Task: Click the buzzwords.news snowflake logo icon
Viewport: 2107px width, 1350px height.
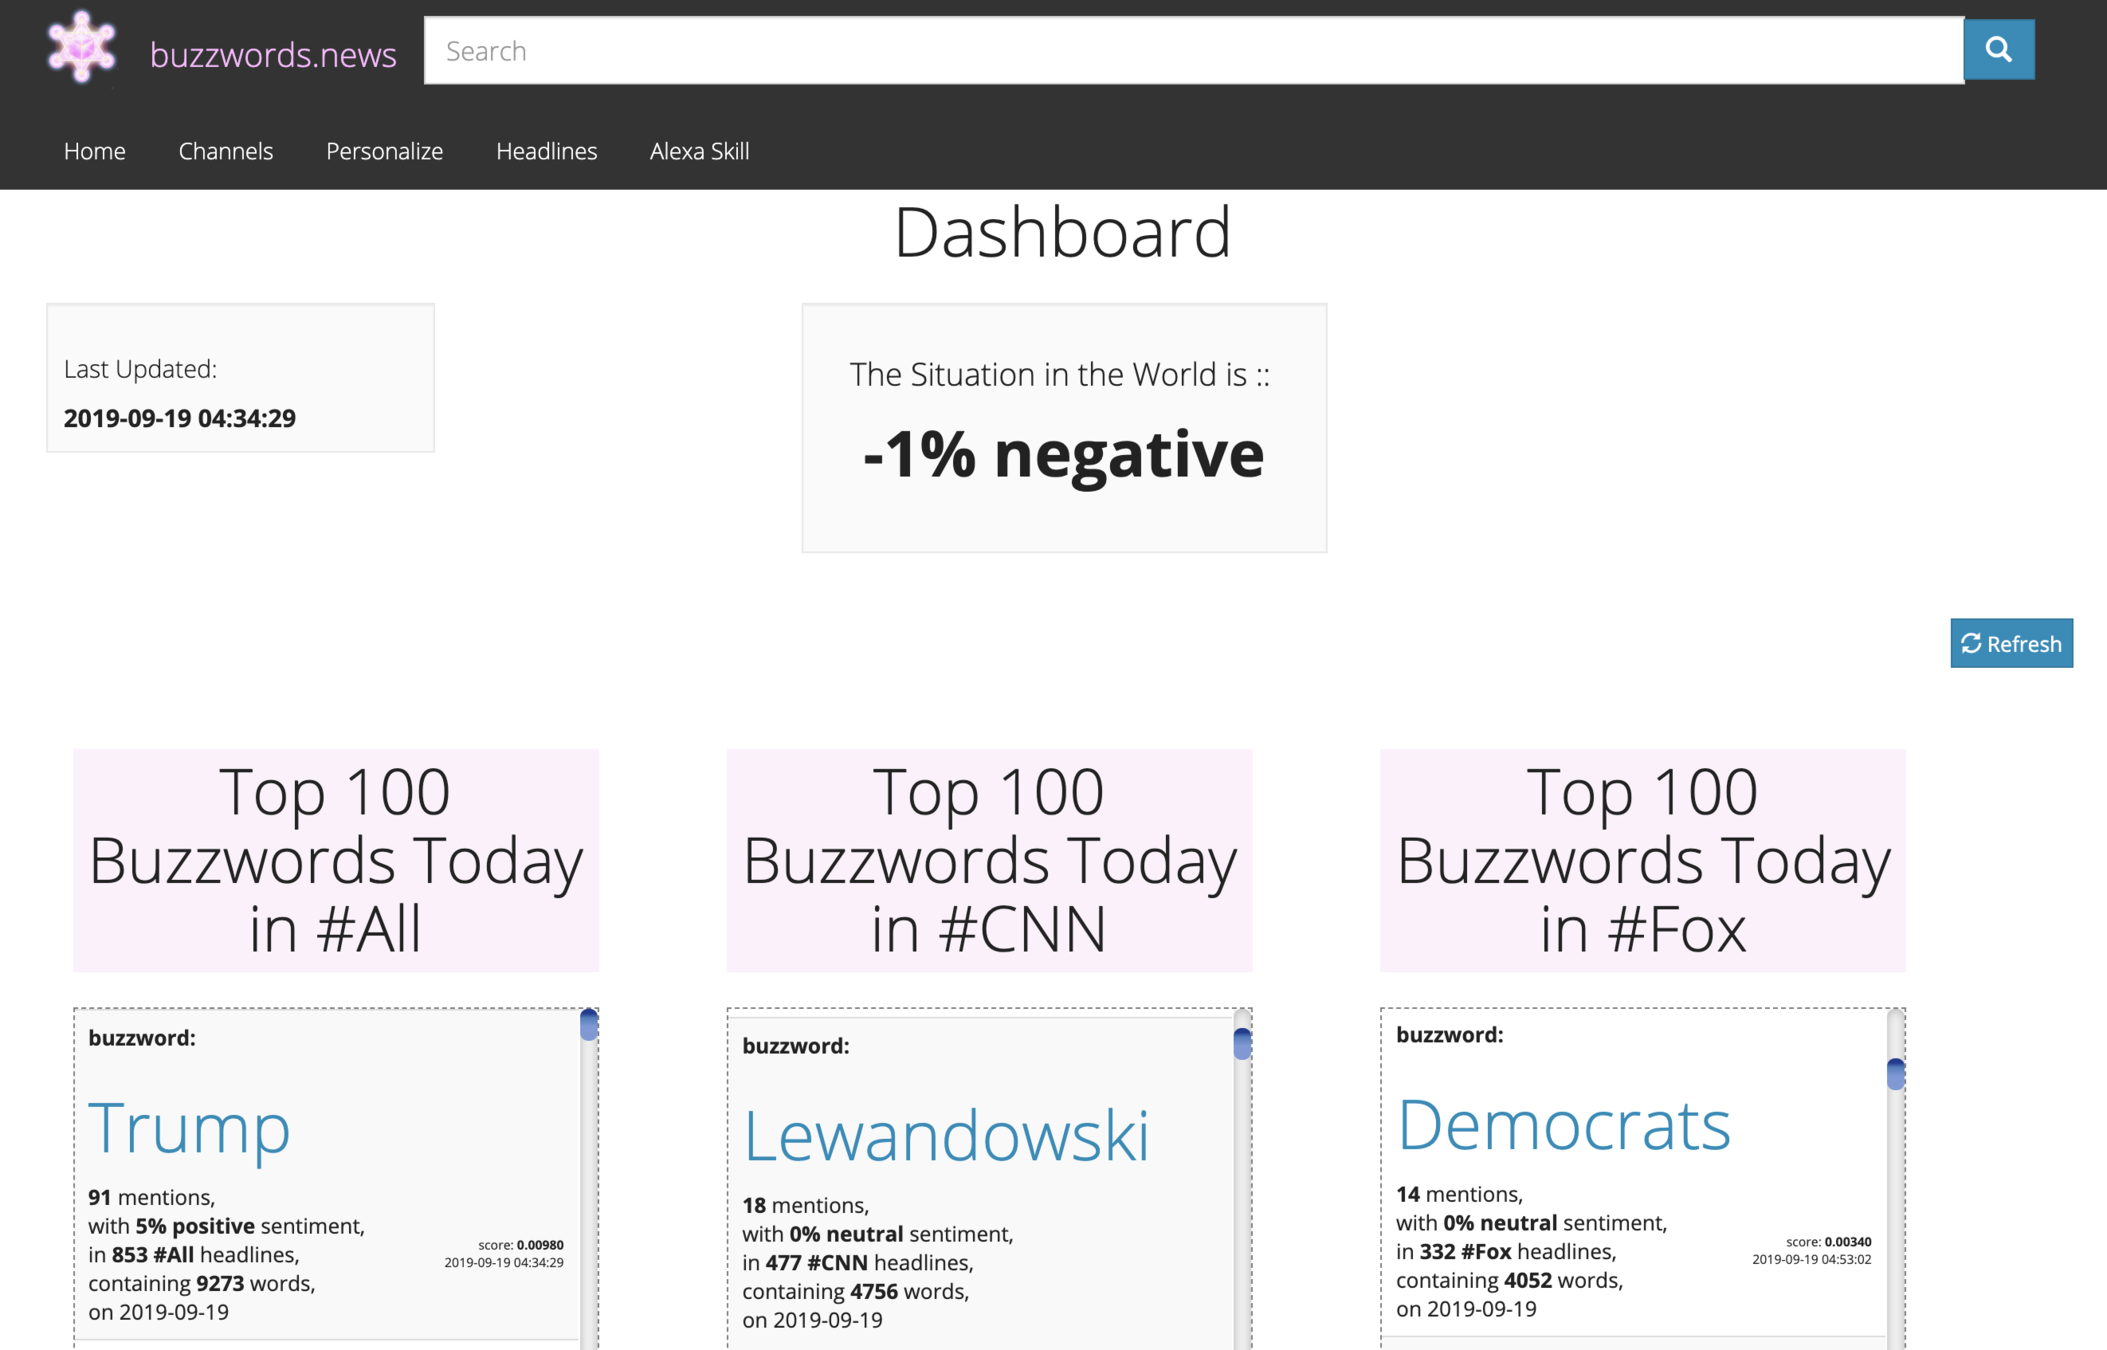Action: click(81, 47)
